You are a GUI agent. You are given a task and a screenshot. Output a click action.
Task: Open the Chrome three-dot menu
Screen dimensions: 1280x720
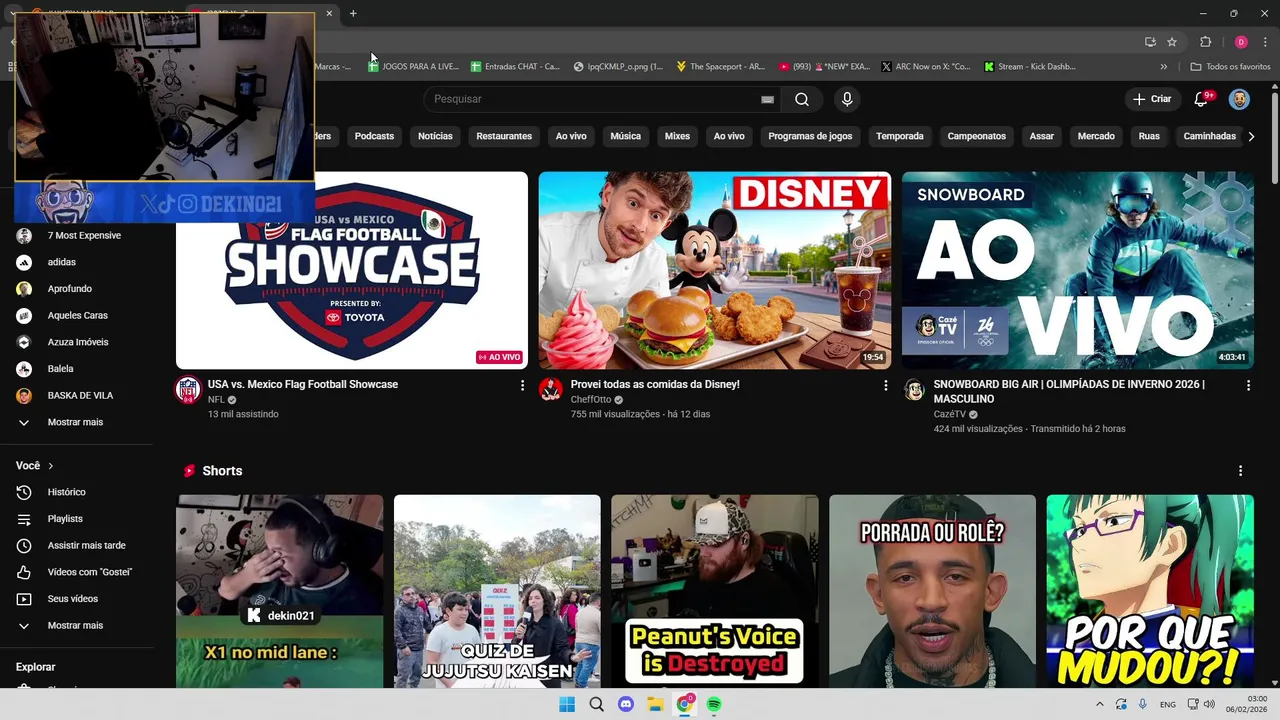[1265, 42]
